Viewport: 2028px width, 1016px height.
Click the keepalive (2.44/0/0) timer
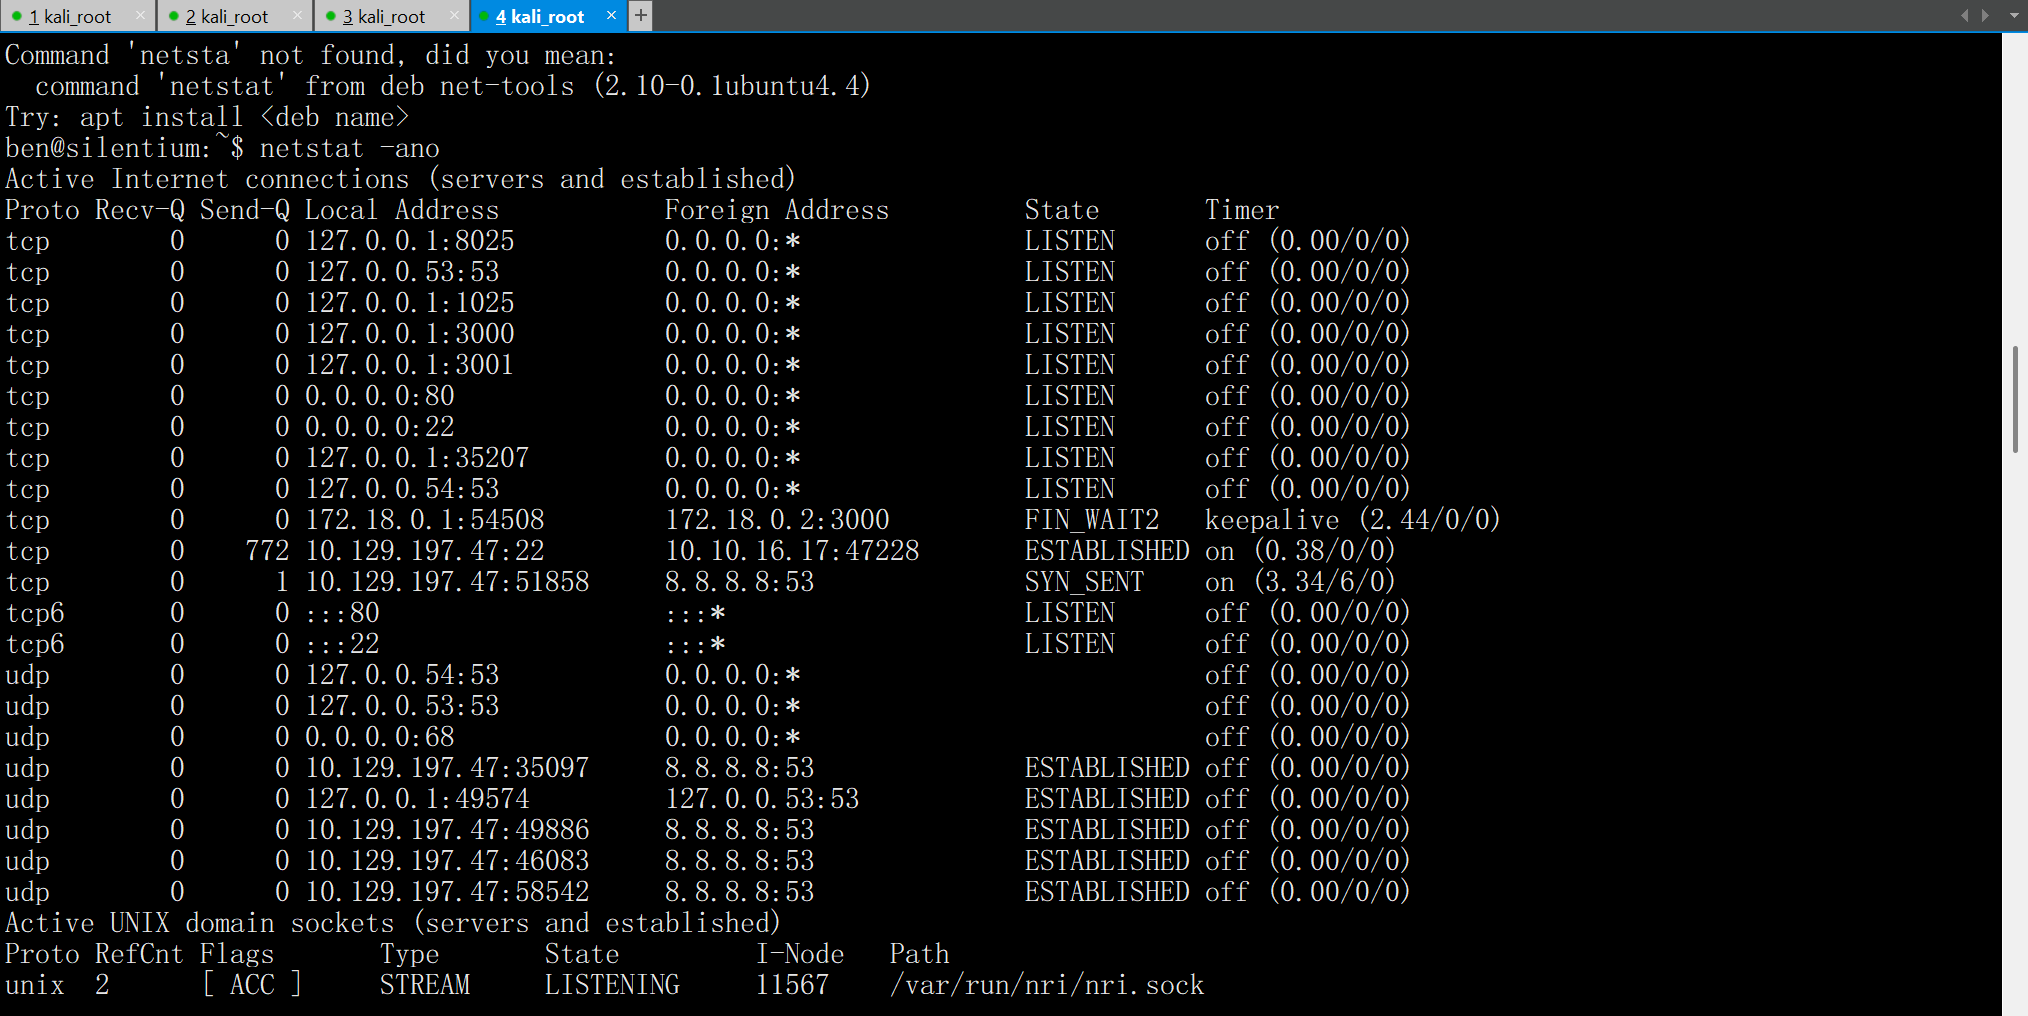point(1352,520)
